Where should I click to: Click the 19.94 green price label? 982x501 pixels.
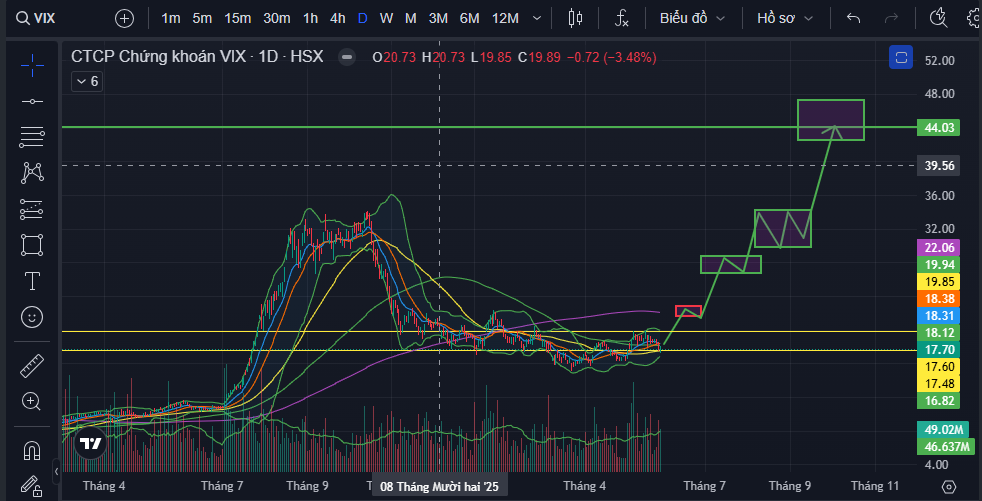[938, 264]
